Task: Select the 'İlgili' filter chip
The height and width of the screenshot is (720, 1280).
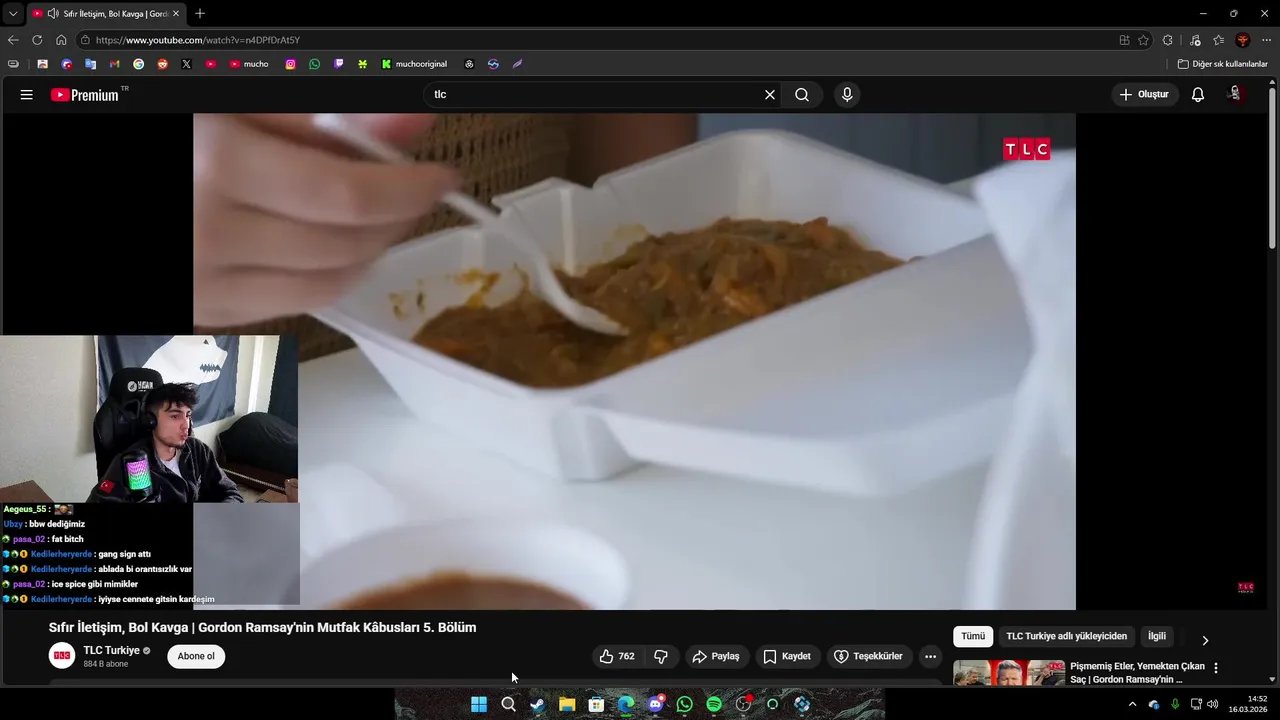Action: [x=1156, y=636]
